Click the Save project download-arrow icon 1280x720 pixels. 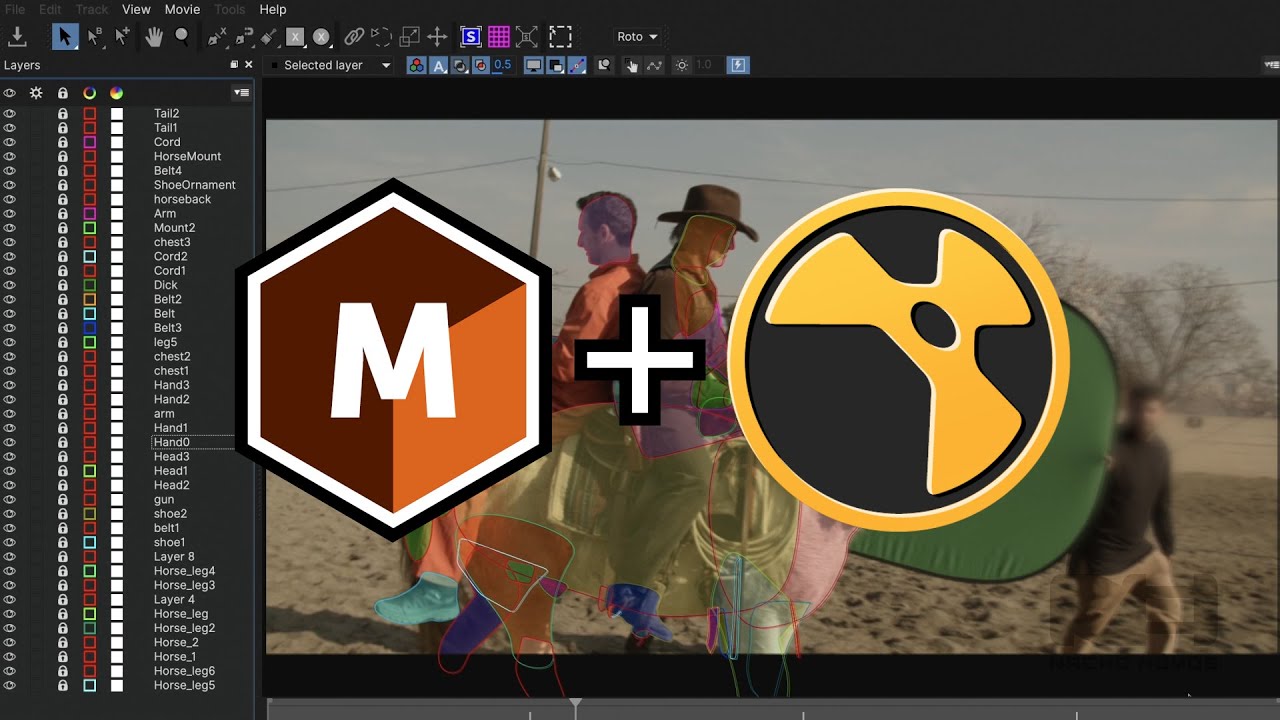click(16, 37)
